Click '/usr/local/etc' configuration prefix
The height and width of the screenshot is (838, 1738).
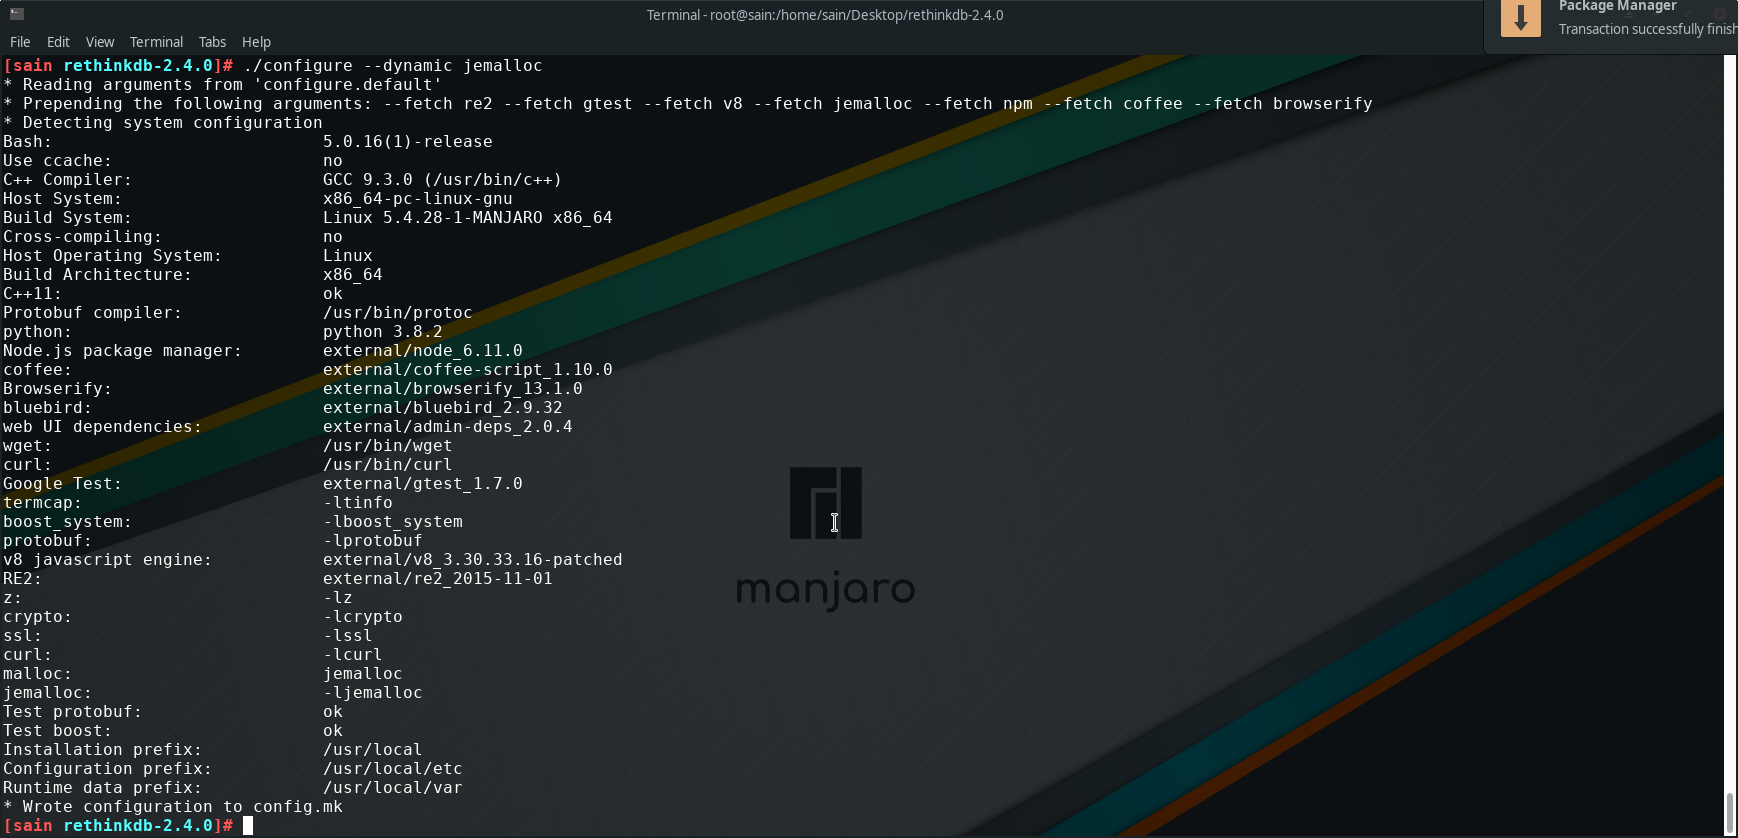pyautogui.click(x=392, y=769)
